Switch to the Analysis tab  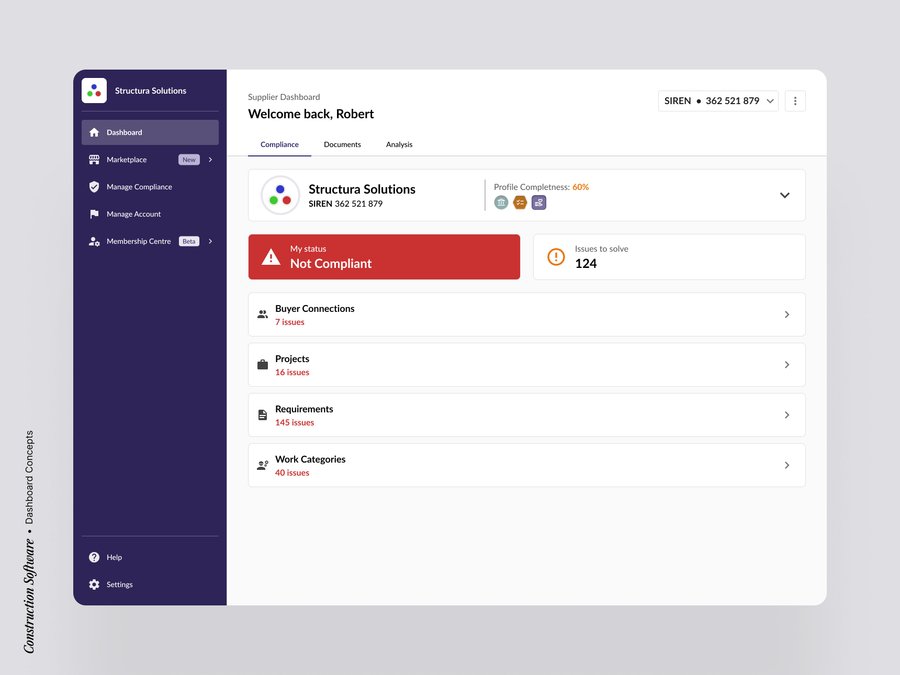tap(399, 145)
